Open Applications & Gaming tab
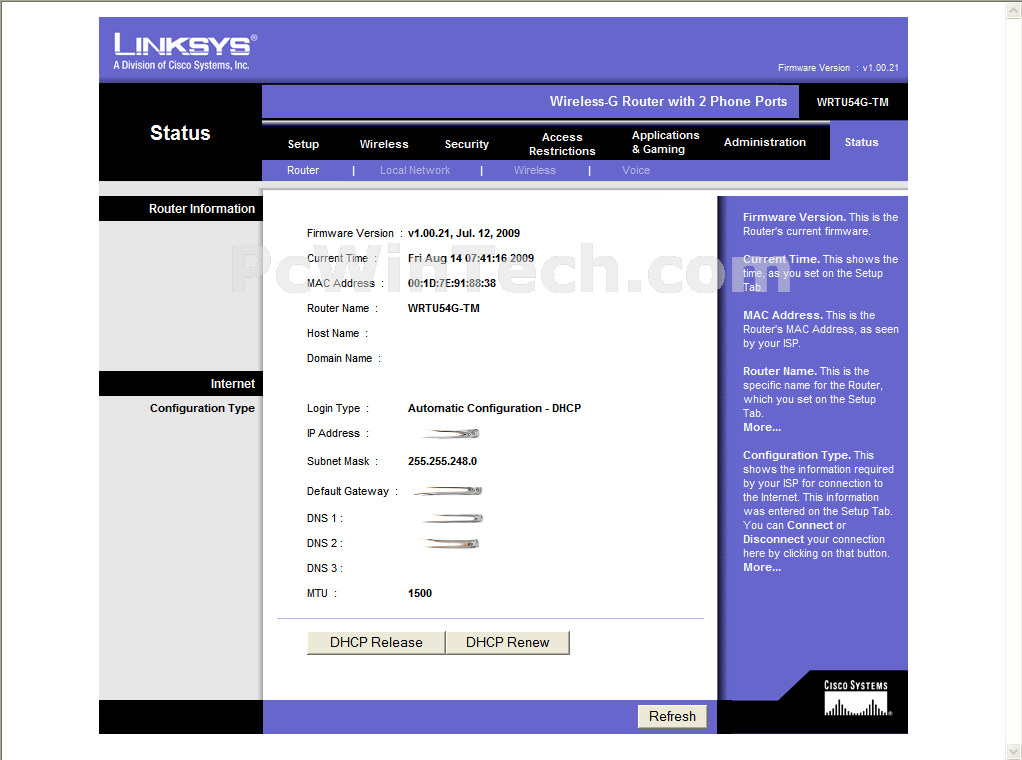 pos(665,142)
